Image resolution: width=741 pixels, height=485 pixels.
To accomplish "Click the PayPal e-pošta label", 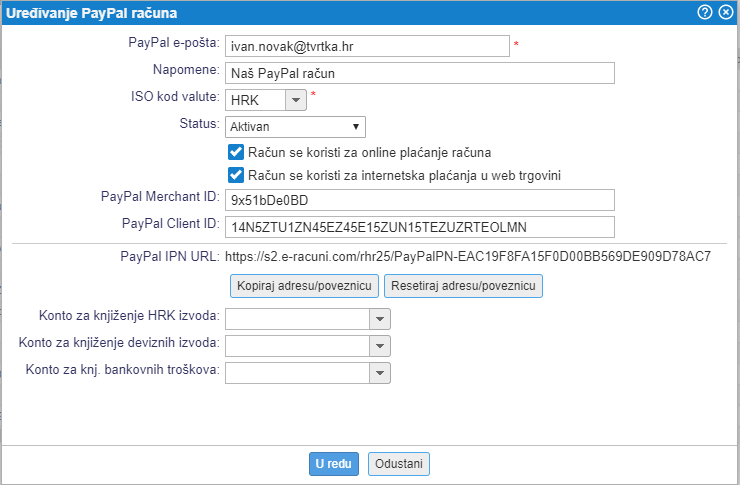I will [x=174, y=43].
